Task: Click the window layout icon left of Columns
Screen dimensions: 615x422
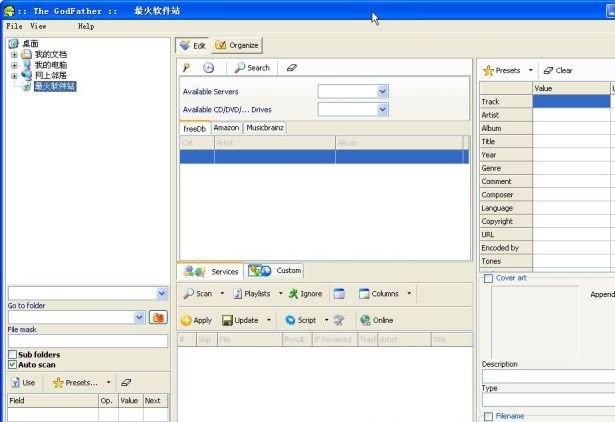Action: click(339, 294)
